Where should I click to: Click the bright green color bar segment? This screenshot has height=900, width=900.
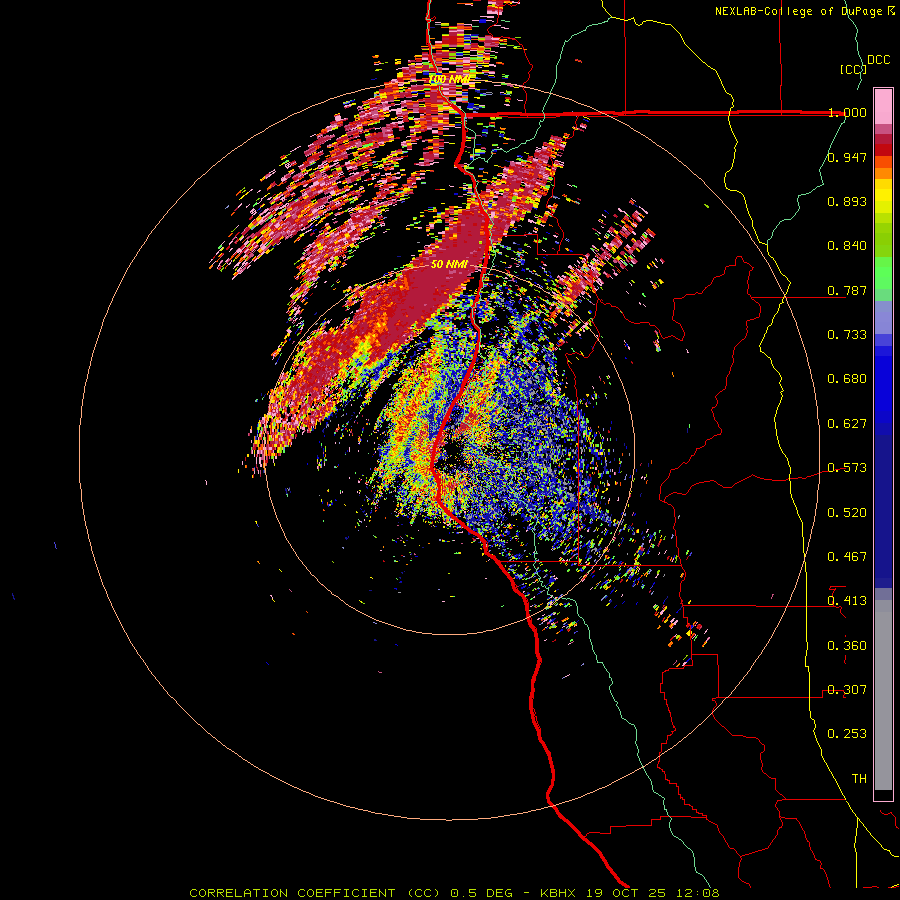point(883,273)
